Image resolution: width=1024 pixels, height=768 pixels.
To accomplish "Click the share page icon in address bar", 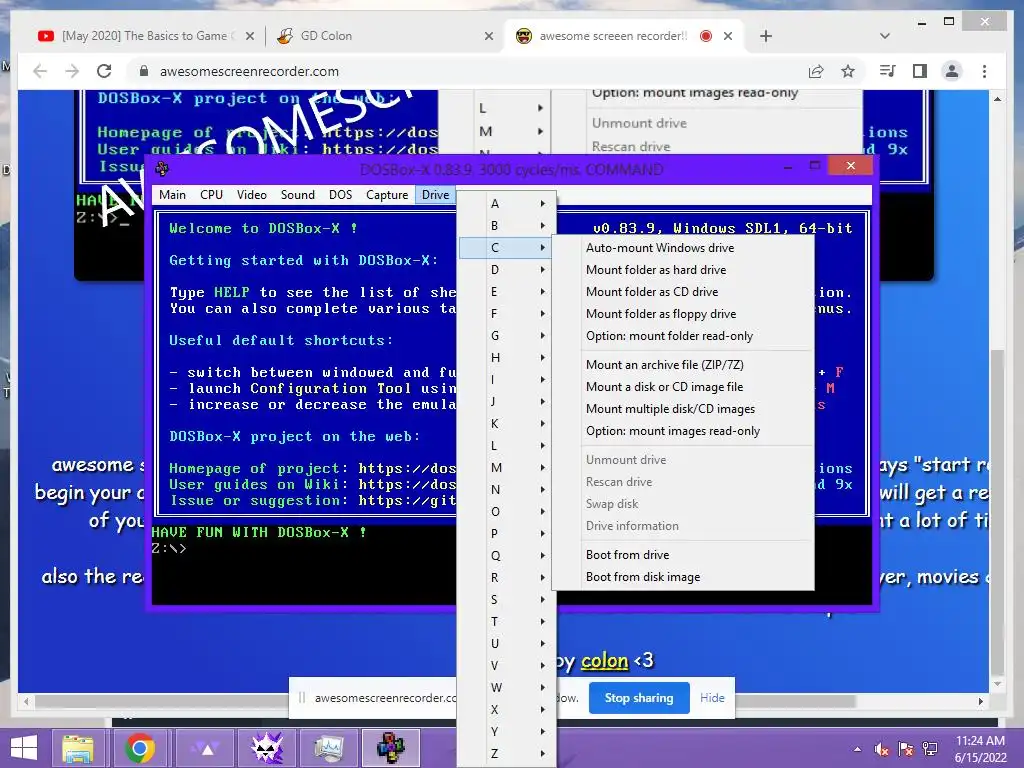I will tap(816, 71).
